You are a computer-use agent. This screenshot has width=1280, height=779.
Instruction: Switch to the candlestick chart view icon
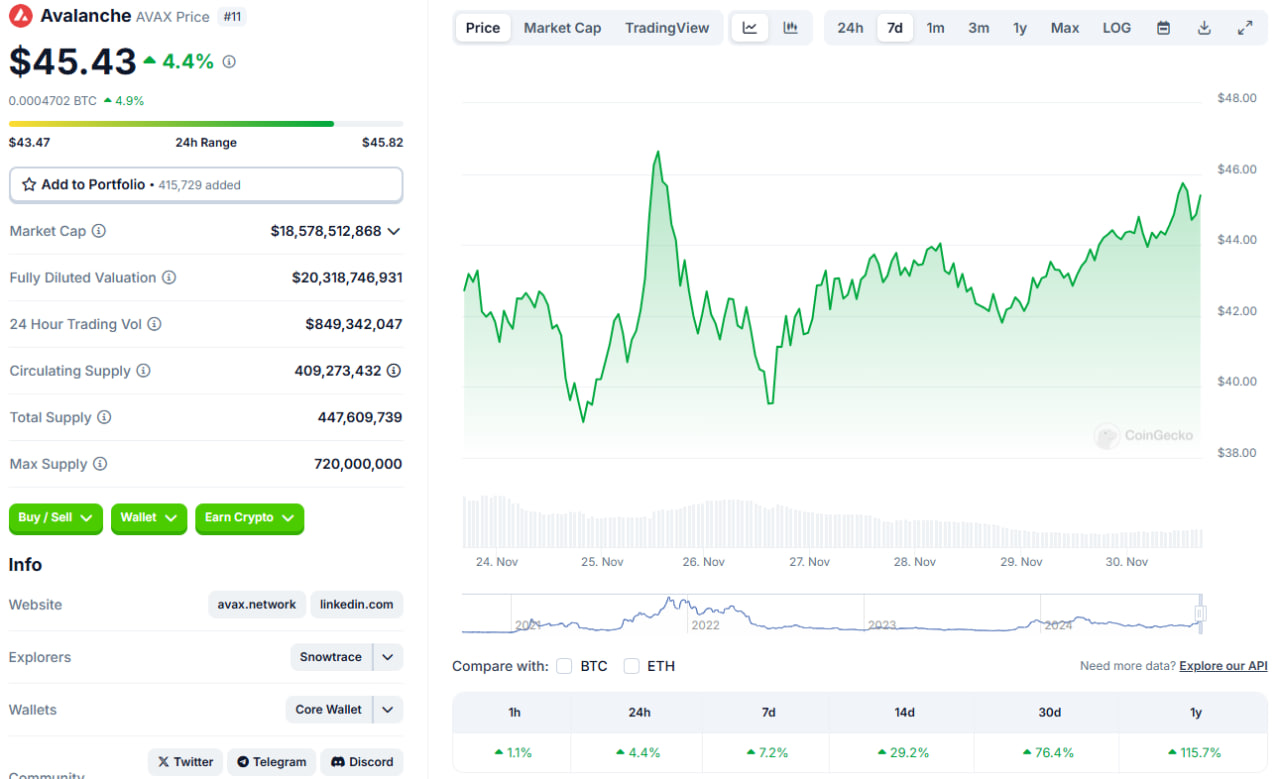(x=790, y=28)
